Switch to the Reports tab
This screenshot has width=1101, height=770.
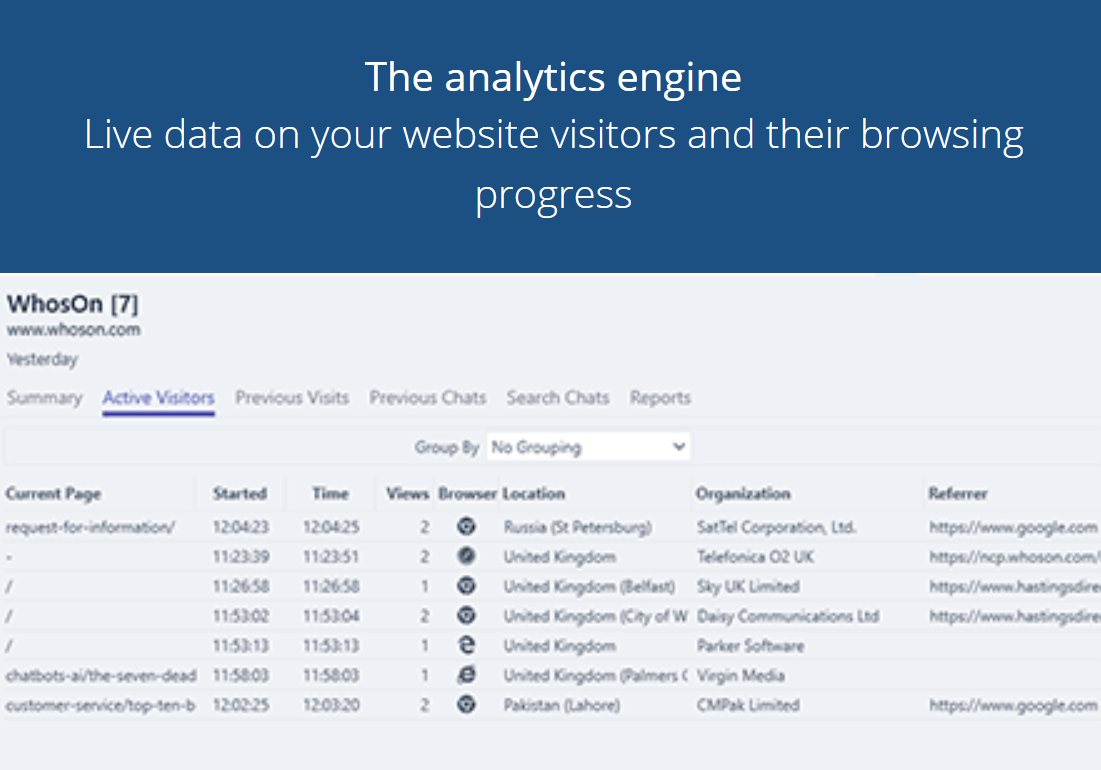pyautogui.click(x=660, y=398)
